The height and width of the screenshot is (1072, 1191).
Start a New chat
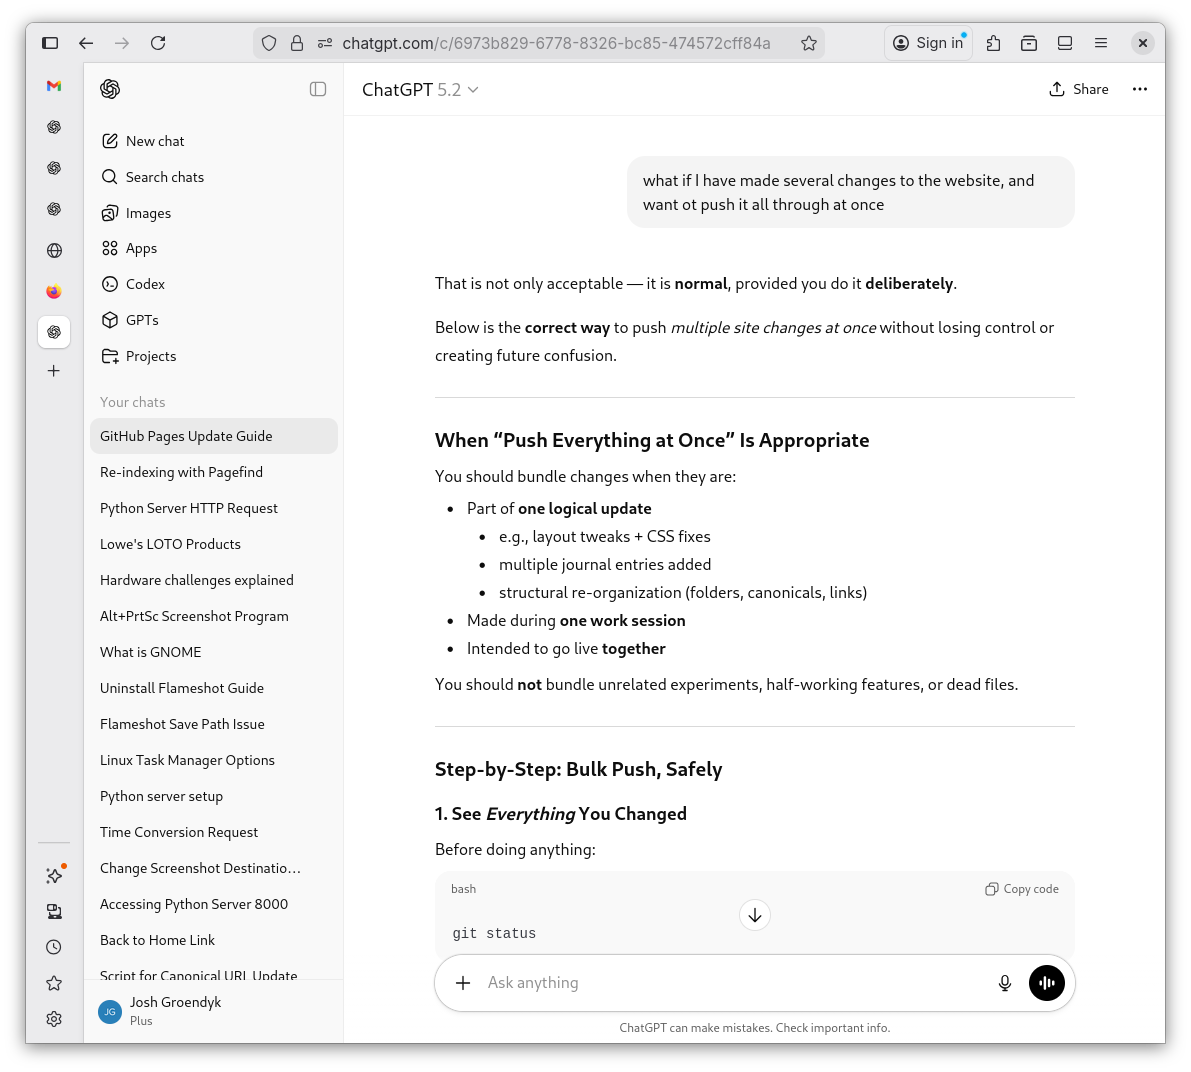click(155, 141)
